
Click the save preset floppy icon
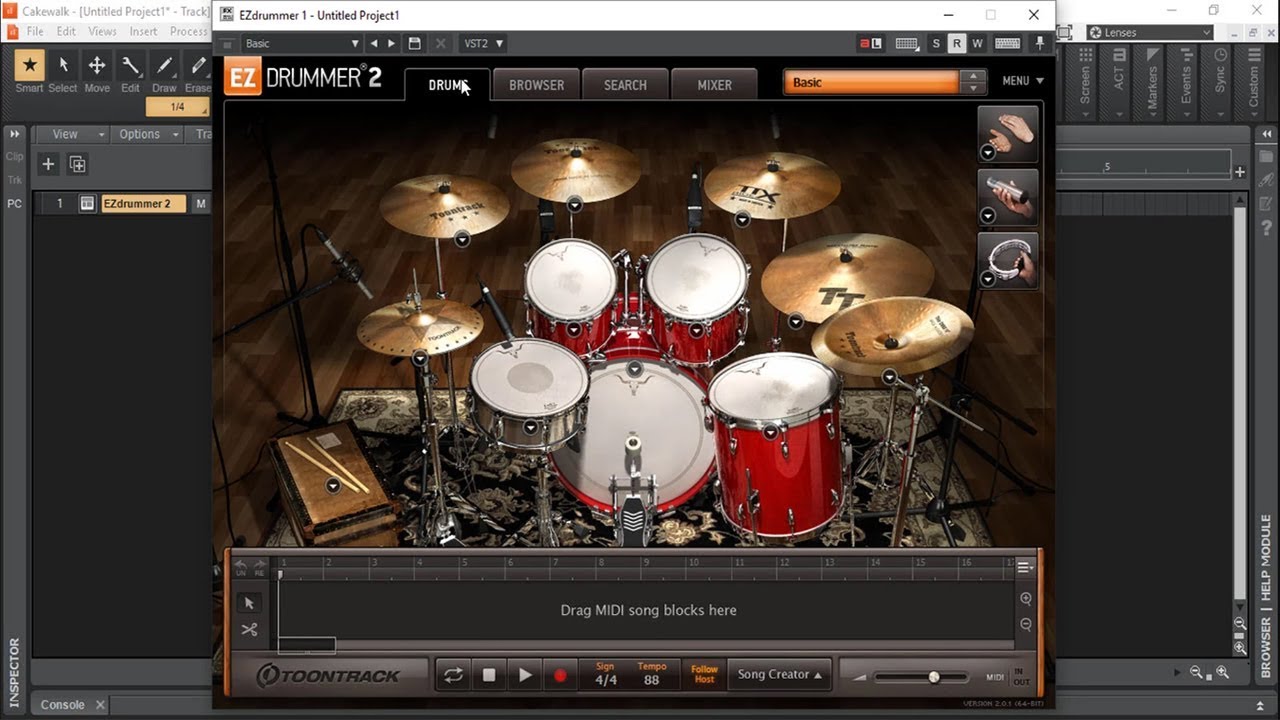[414, 43]
